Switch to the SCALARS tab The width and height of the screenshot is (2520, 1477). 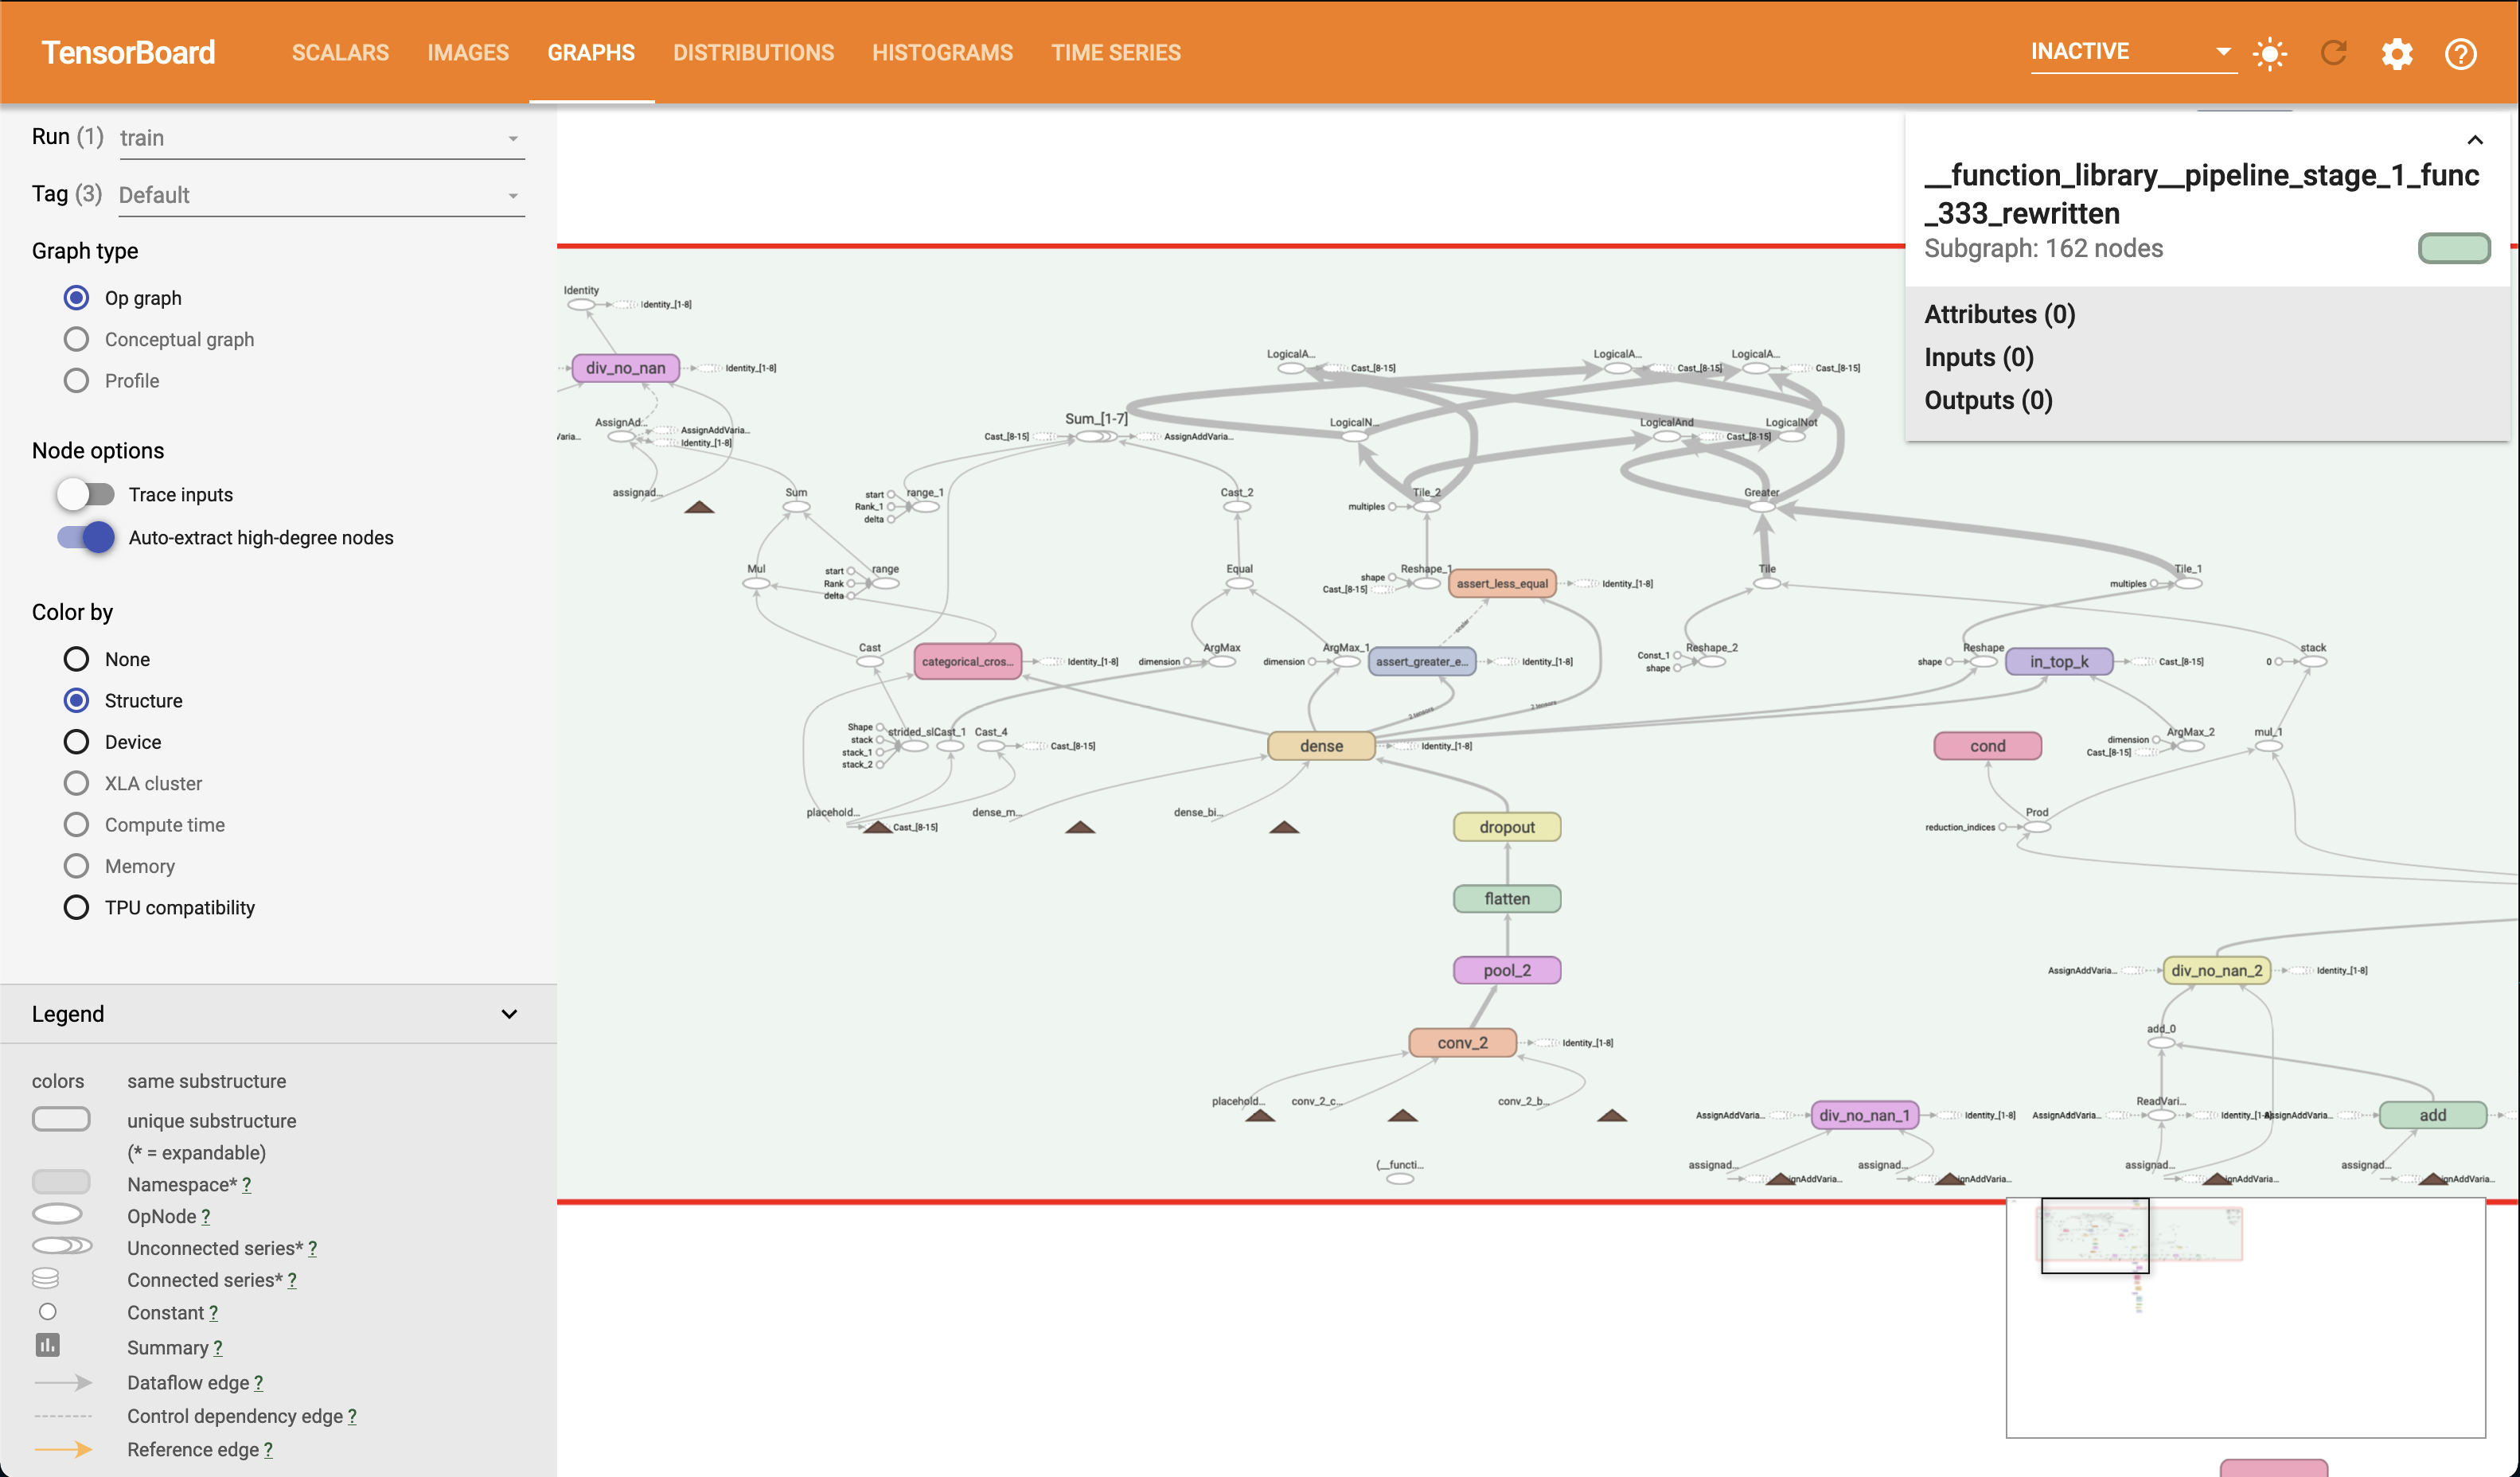point(340,53)
